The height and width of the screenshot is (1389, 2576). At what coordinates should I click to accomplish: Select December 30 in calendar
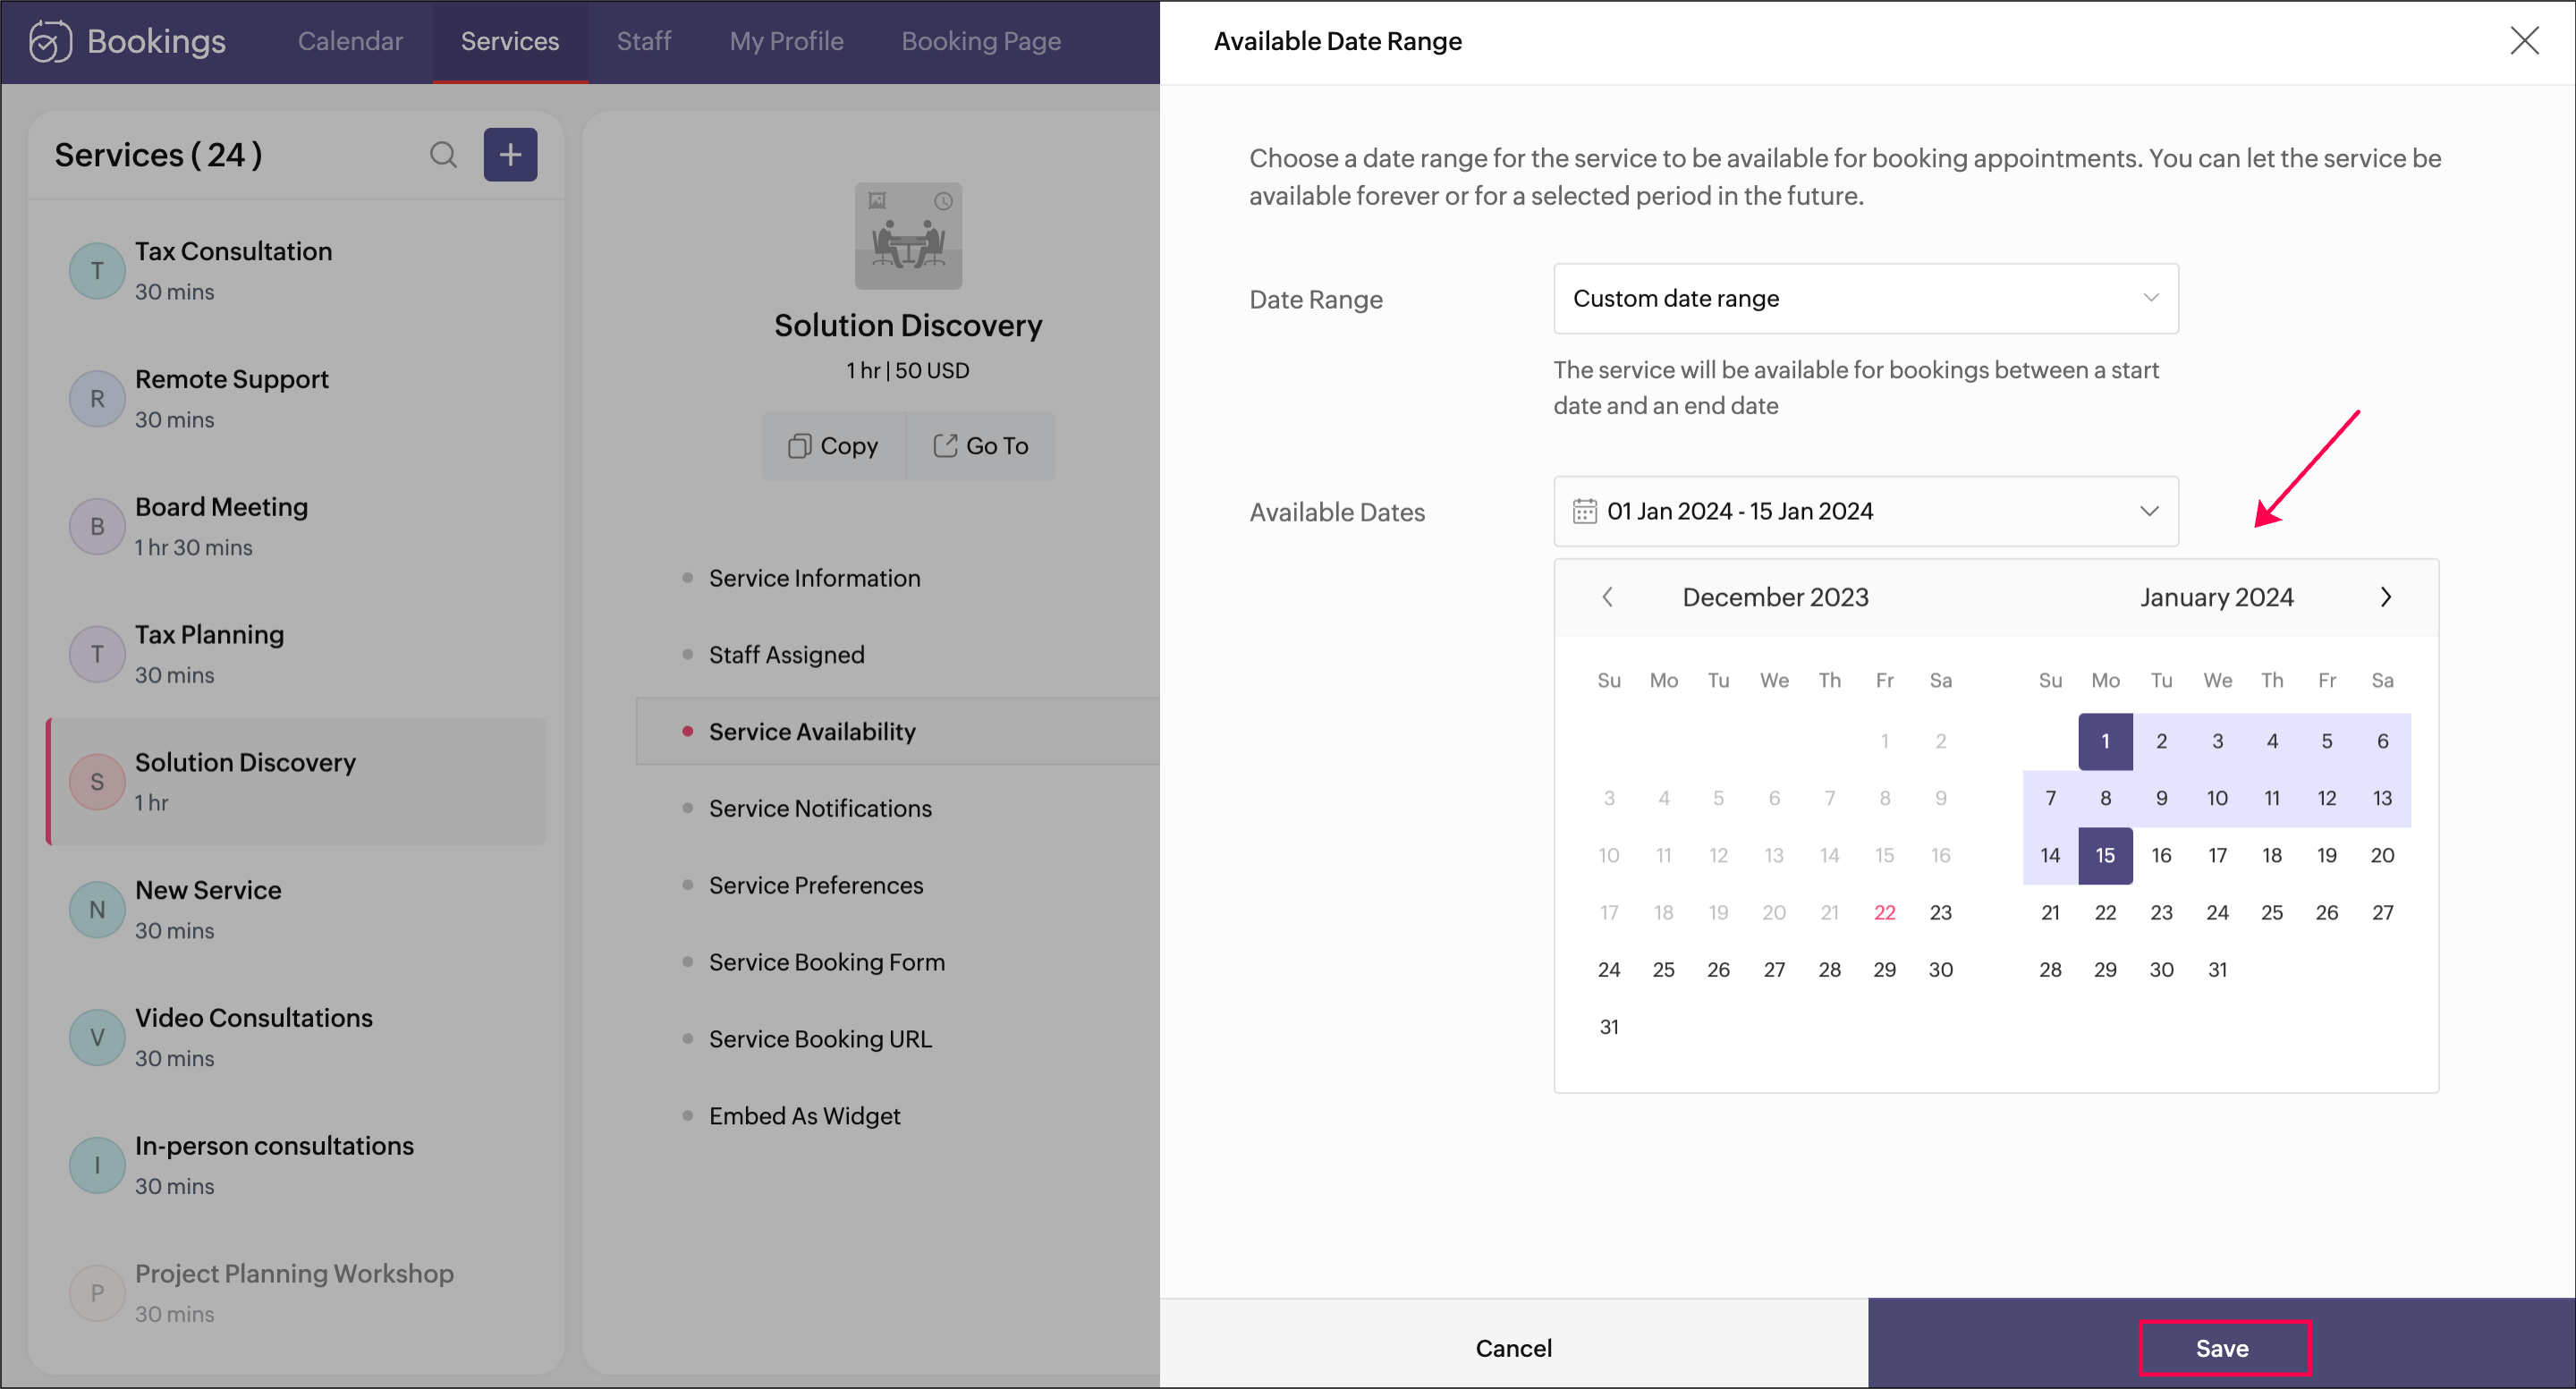click(1940, 969)
